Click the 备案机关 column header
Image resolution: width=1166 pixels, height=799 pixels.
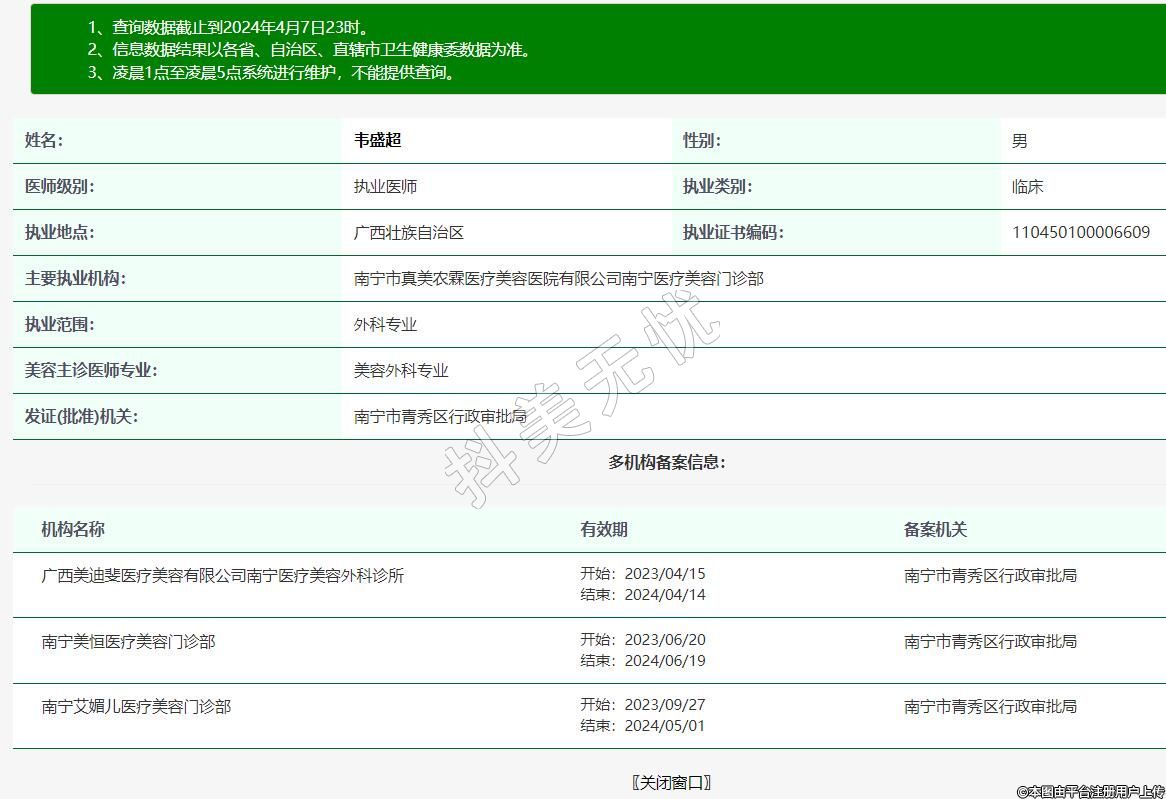pyautogui.click(x=935, y=530)
